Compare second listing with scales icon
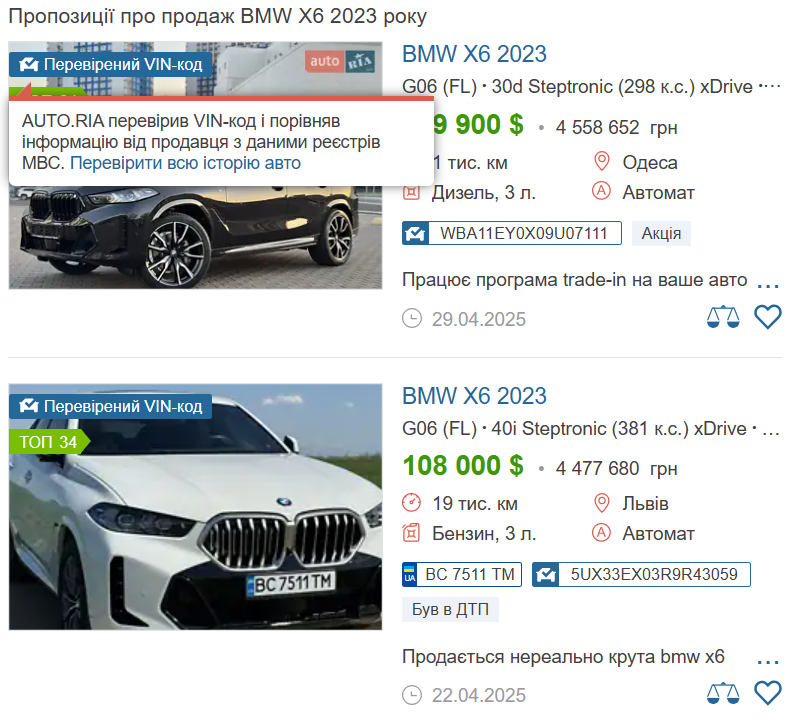Screen dimensions: 797x727 click(723, 693)
